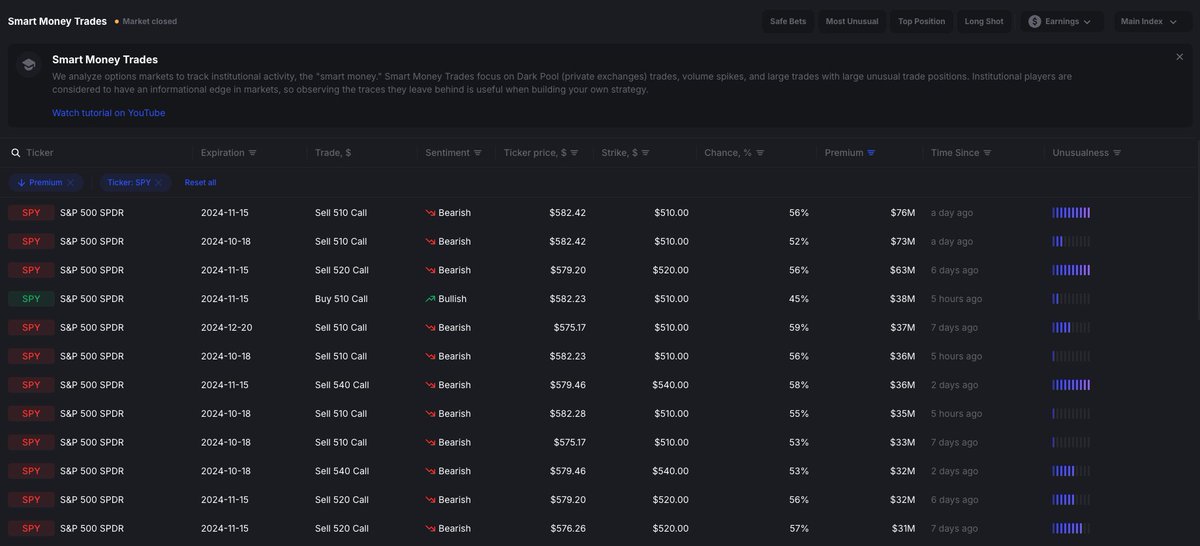
Task: Open the Unusualness column filter icon
Action: pyautogui.click(x=1117, y=153)
